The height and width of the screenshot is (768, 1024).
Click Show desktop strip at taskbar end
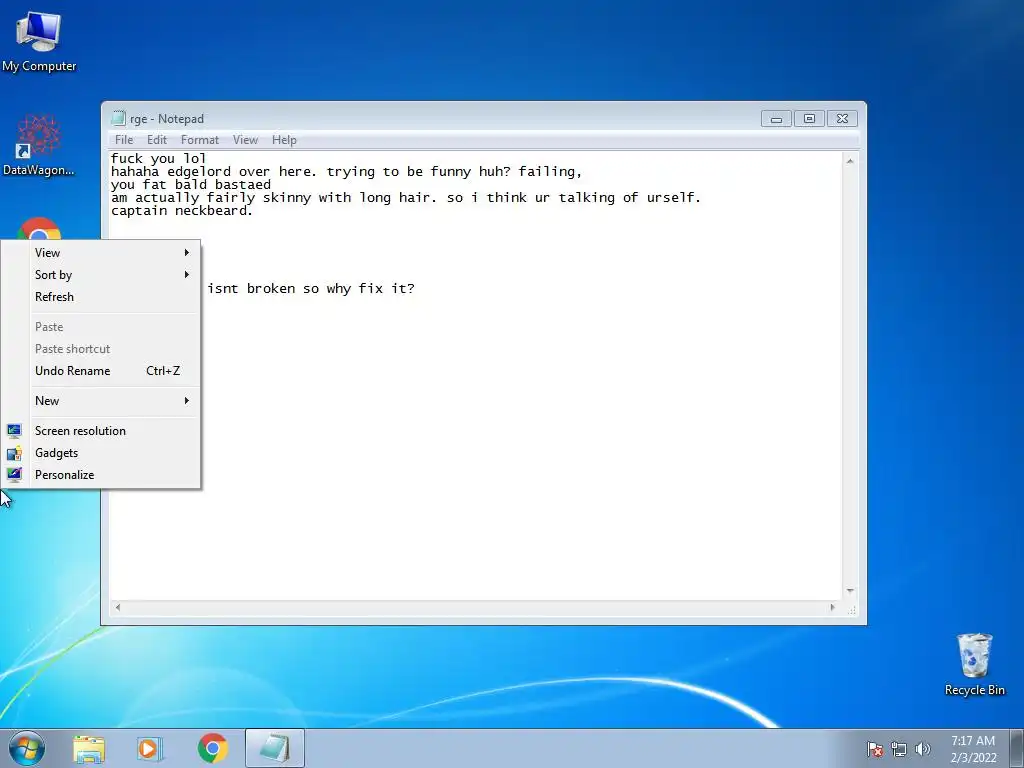coord(1017,748)
